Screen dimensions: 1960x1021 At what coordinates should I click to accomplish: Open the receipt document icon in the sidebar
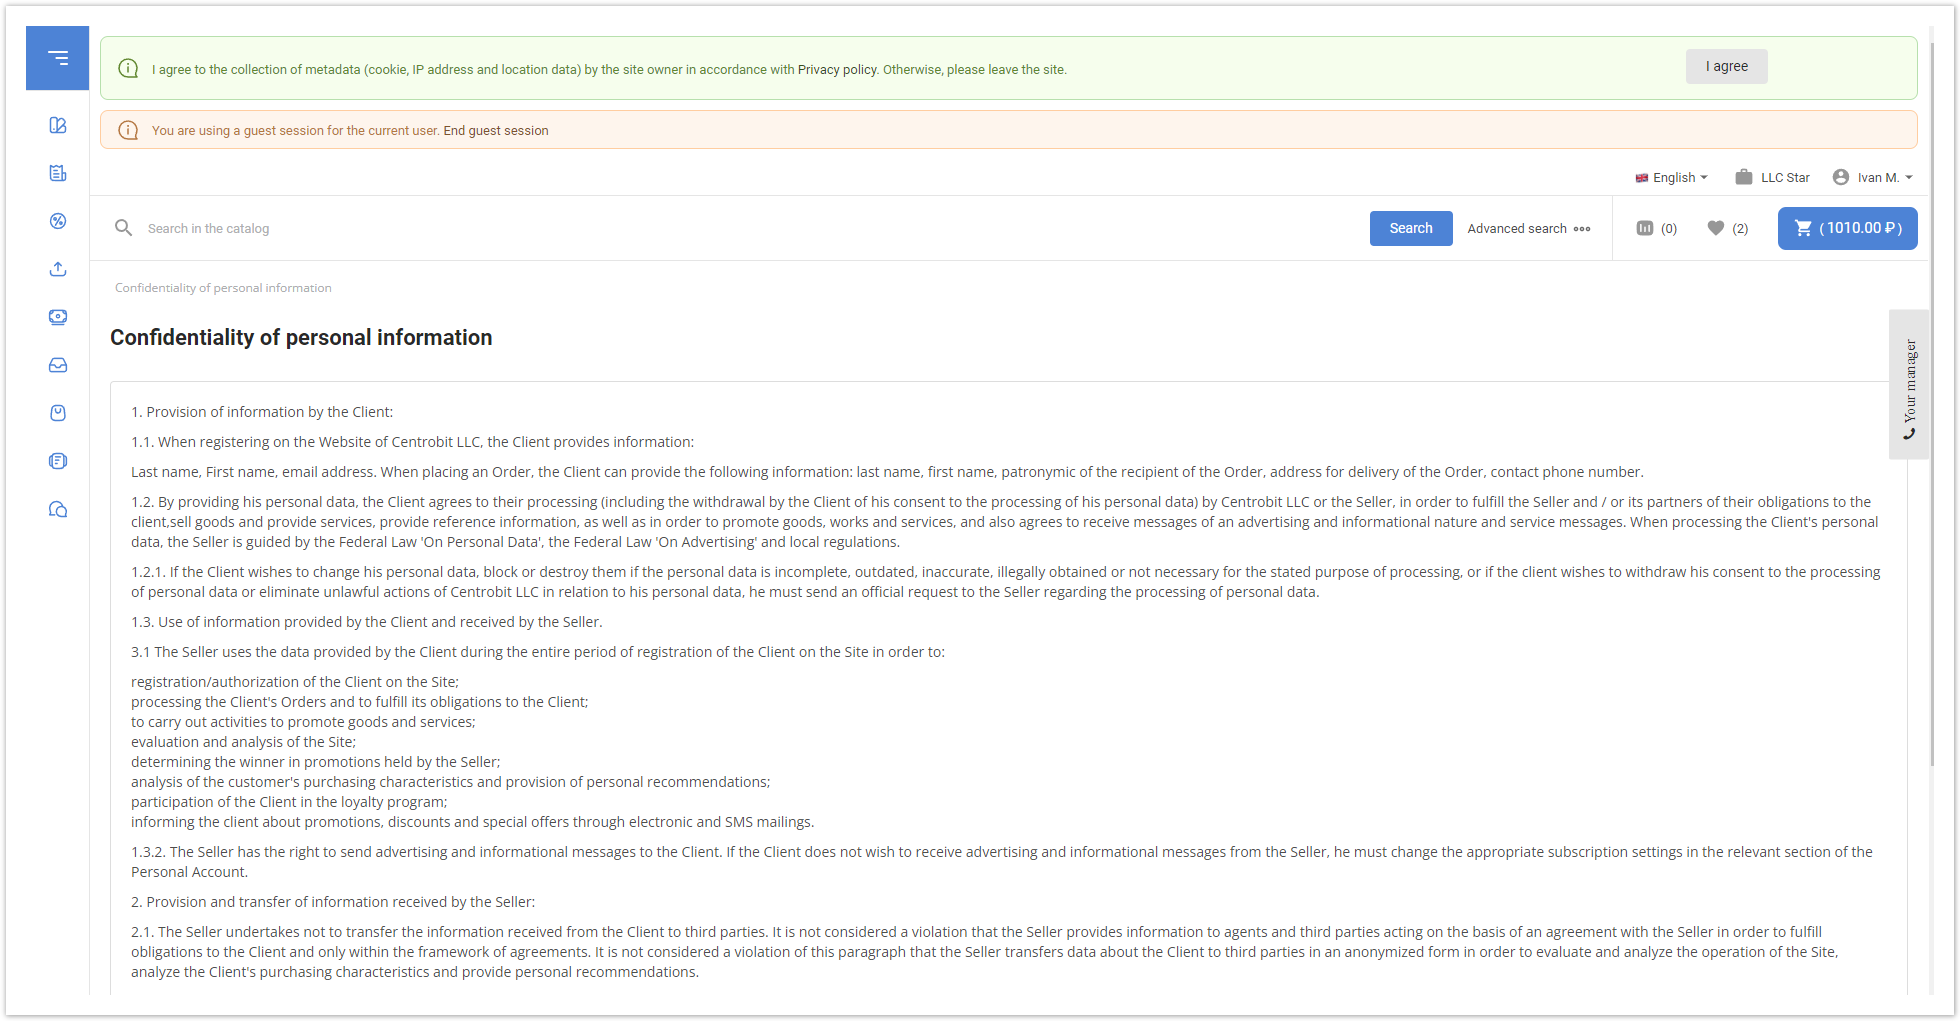click(58, 173)
